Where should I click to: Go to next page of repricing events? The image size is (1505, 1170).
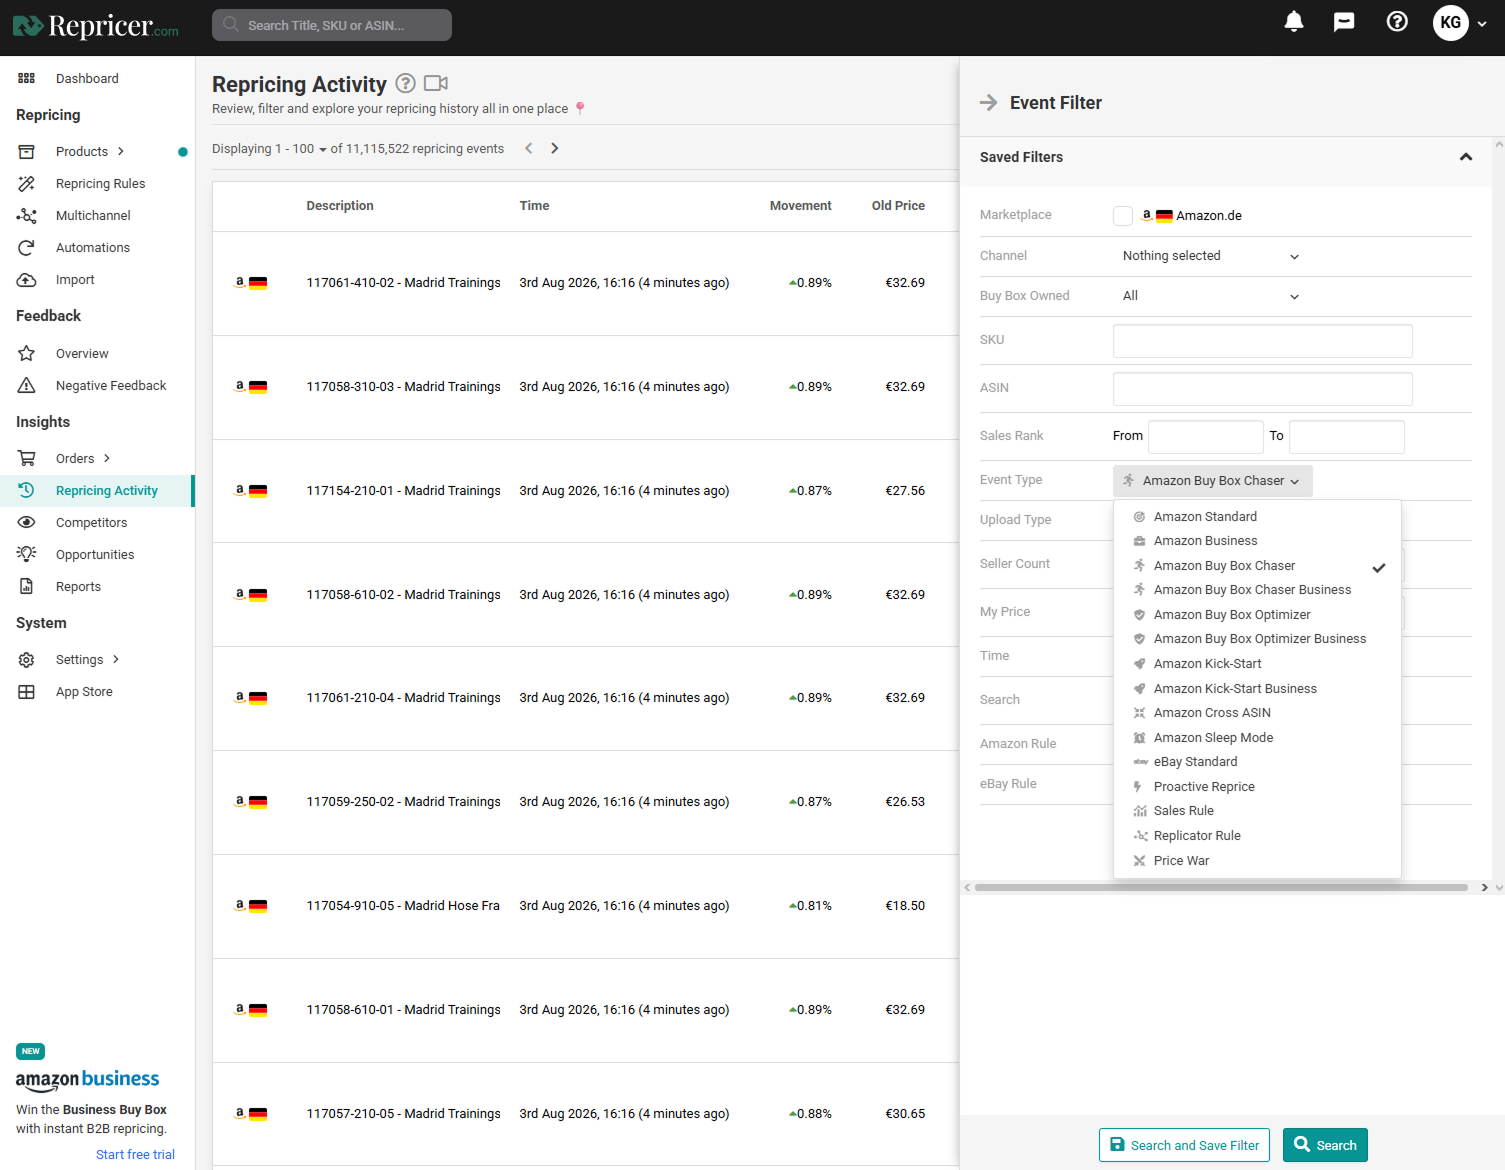tap(555, 149)
